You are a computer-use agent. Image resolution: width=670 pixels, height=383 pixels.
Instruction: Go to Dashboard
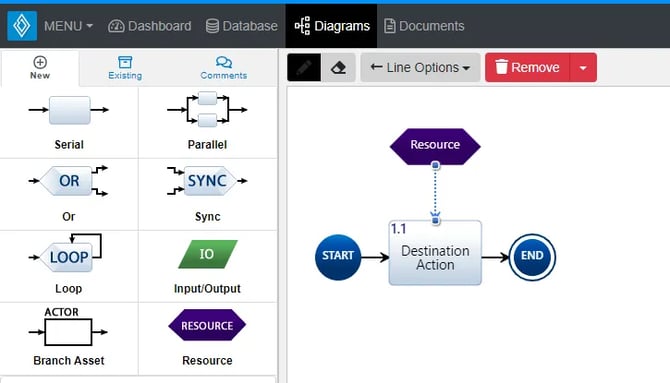click(150, 26)
